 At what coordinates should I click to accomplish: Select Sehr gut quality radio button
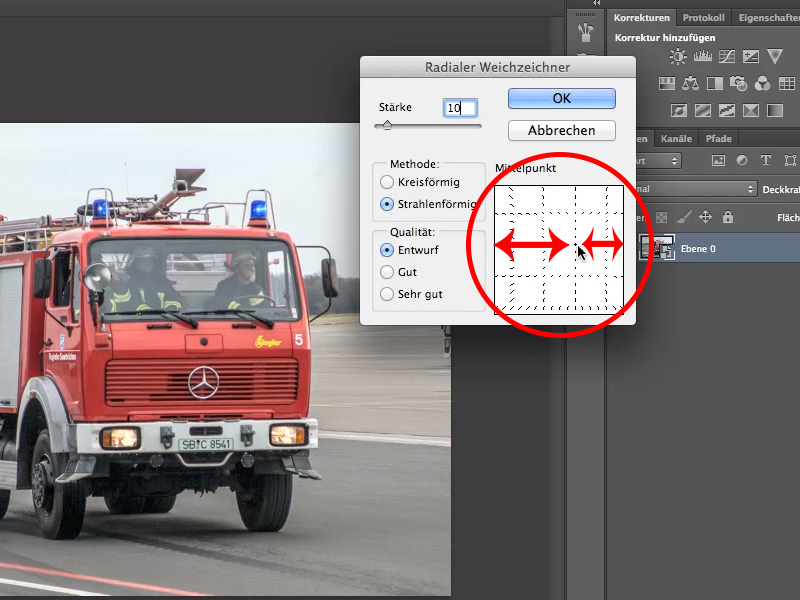pyautogui.click(x=387, y=294)
